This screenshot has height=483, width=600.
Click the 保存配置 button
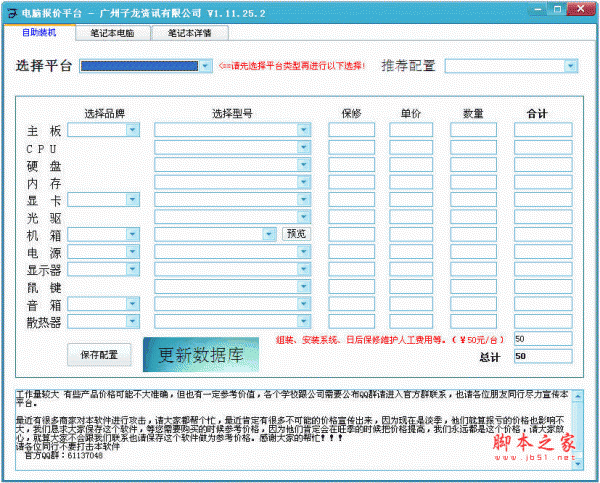[x=99, y=355]
